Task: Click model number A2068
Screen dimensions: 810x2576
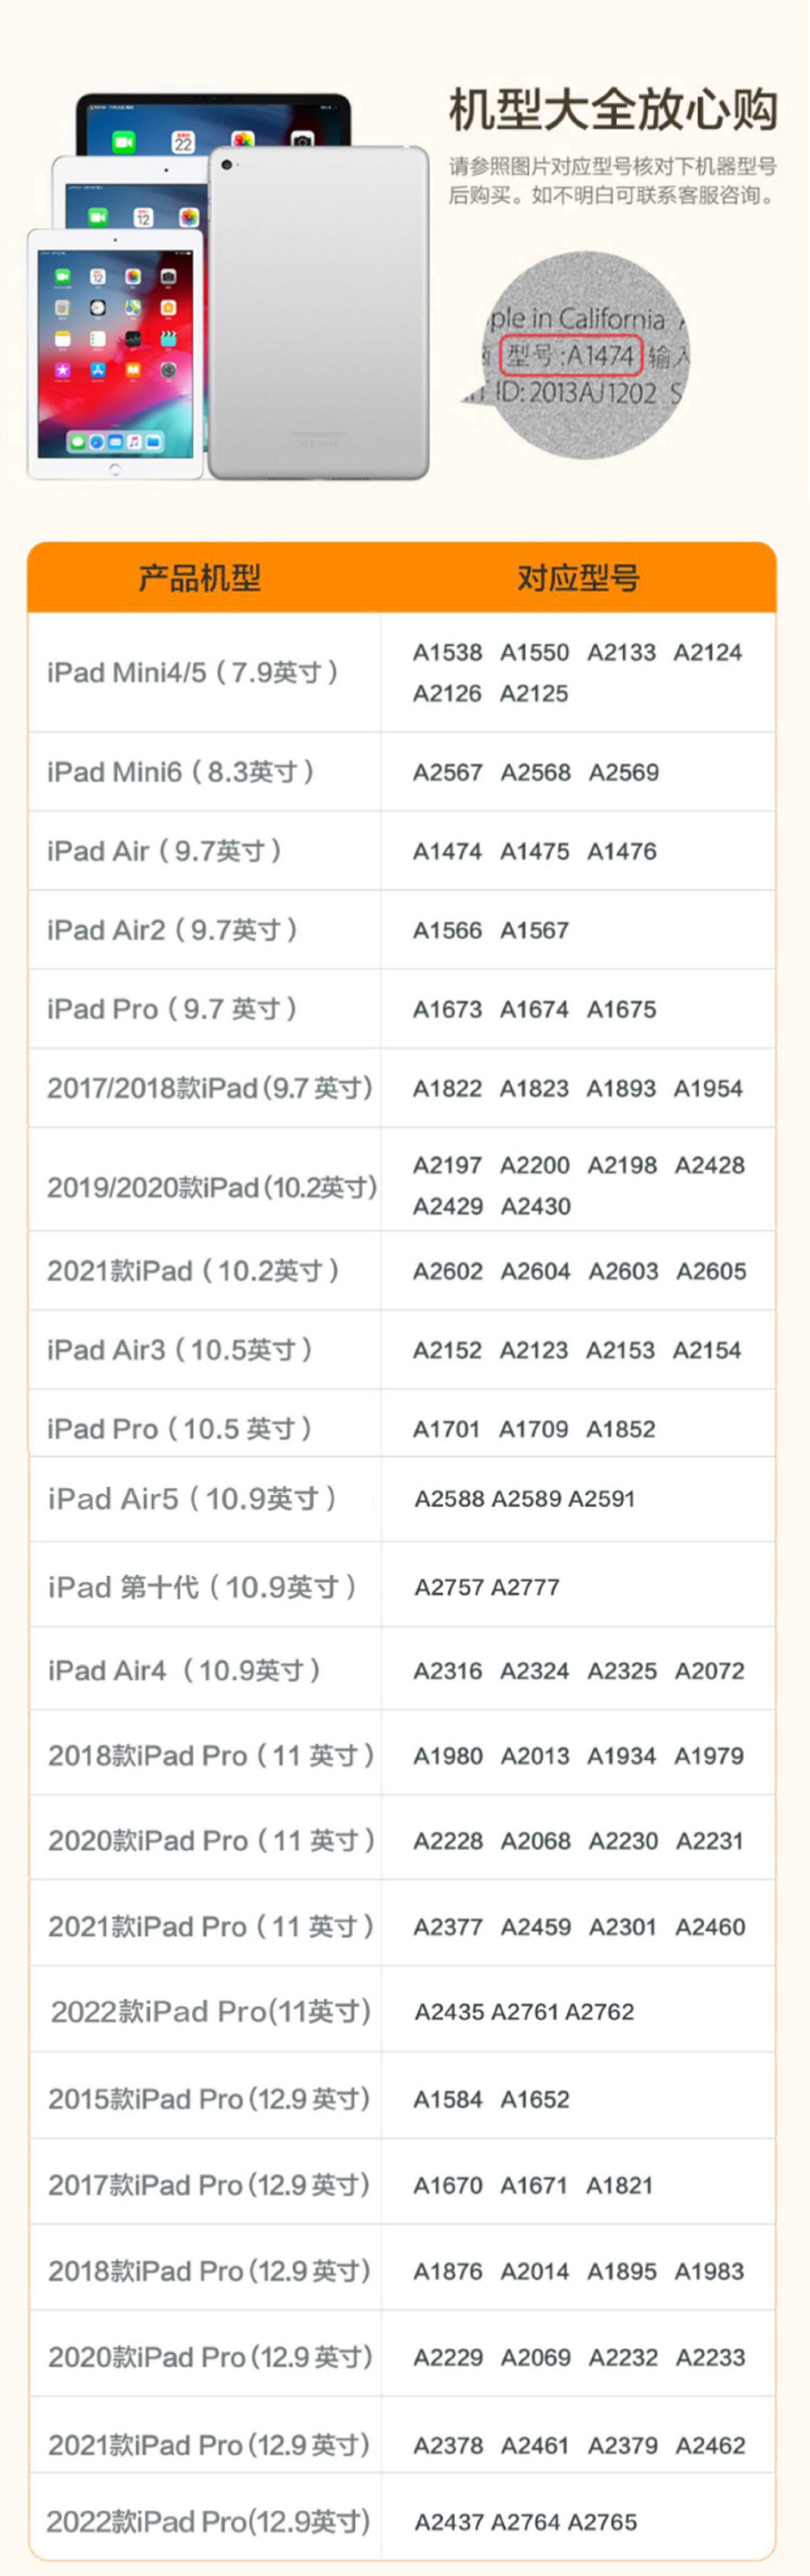Action: coord(536,1841)
